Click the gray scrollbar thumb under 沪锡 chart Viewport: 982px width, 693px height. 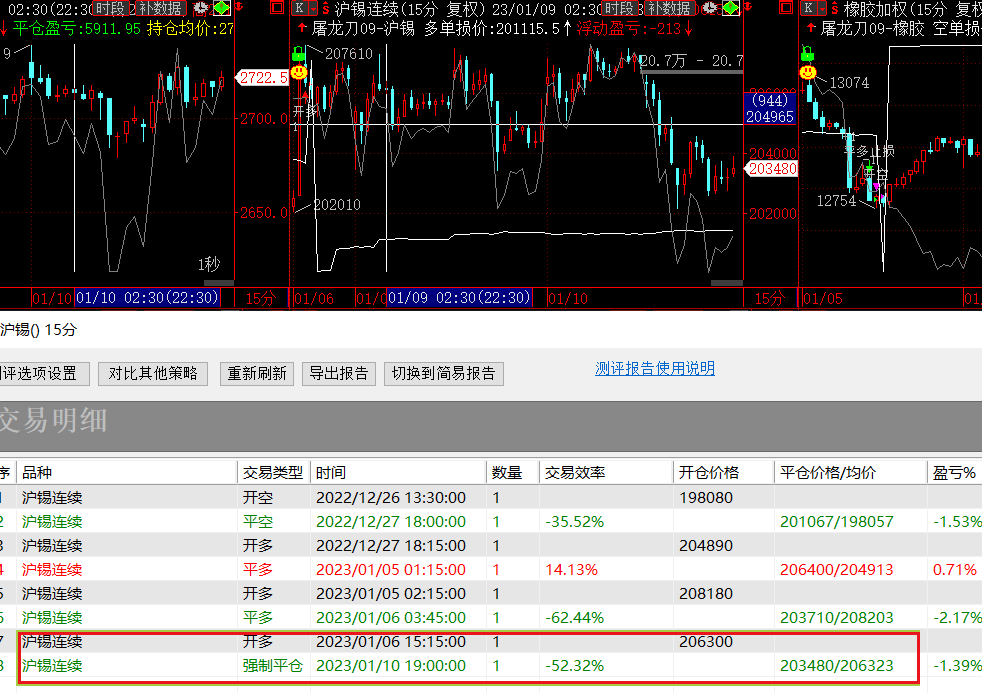726,283
